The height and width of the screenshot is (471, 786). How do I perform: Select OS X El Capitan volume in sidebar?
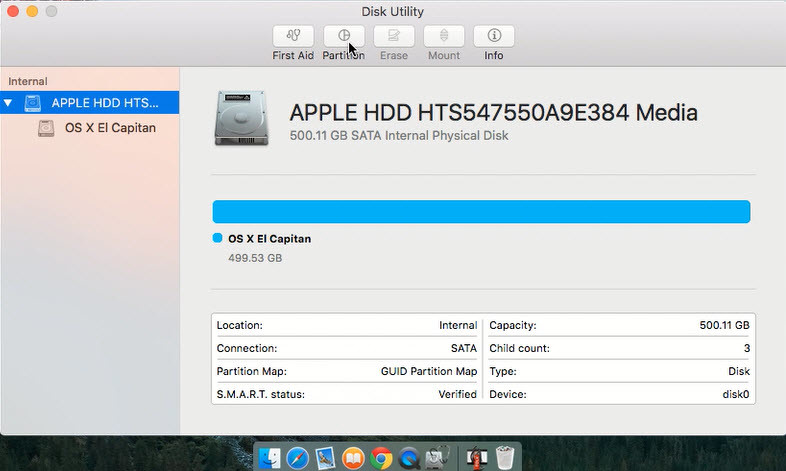pos(110,128)
